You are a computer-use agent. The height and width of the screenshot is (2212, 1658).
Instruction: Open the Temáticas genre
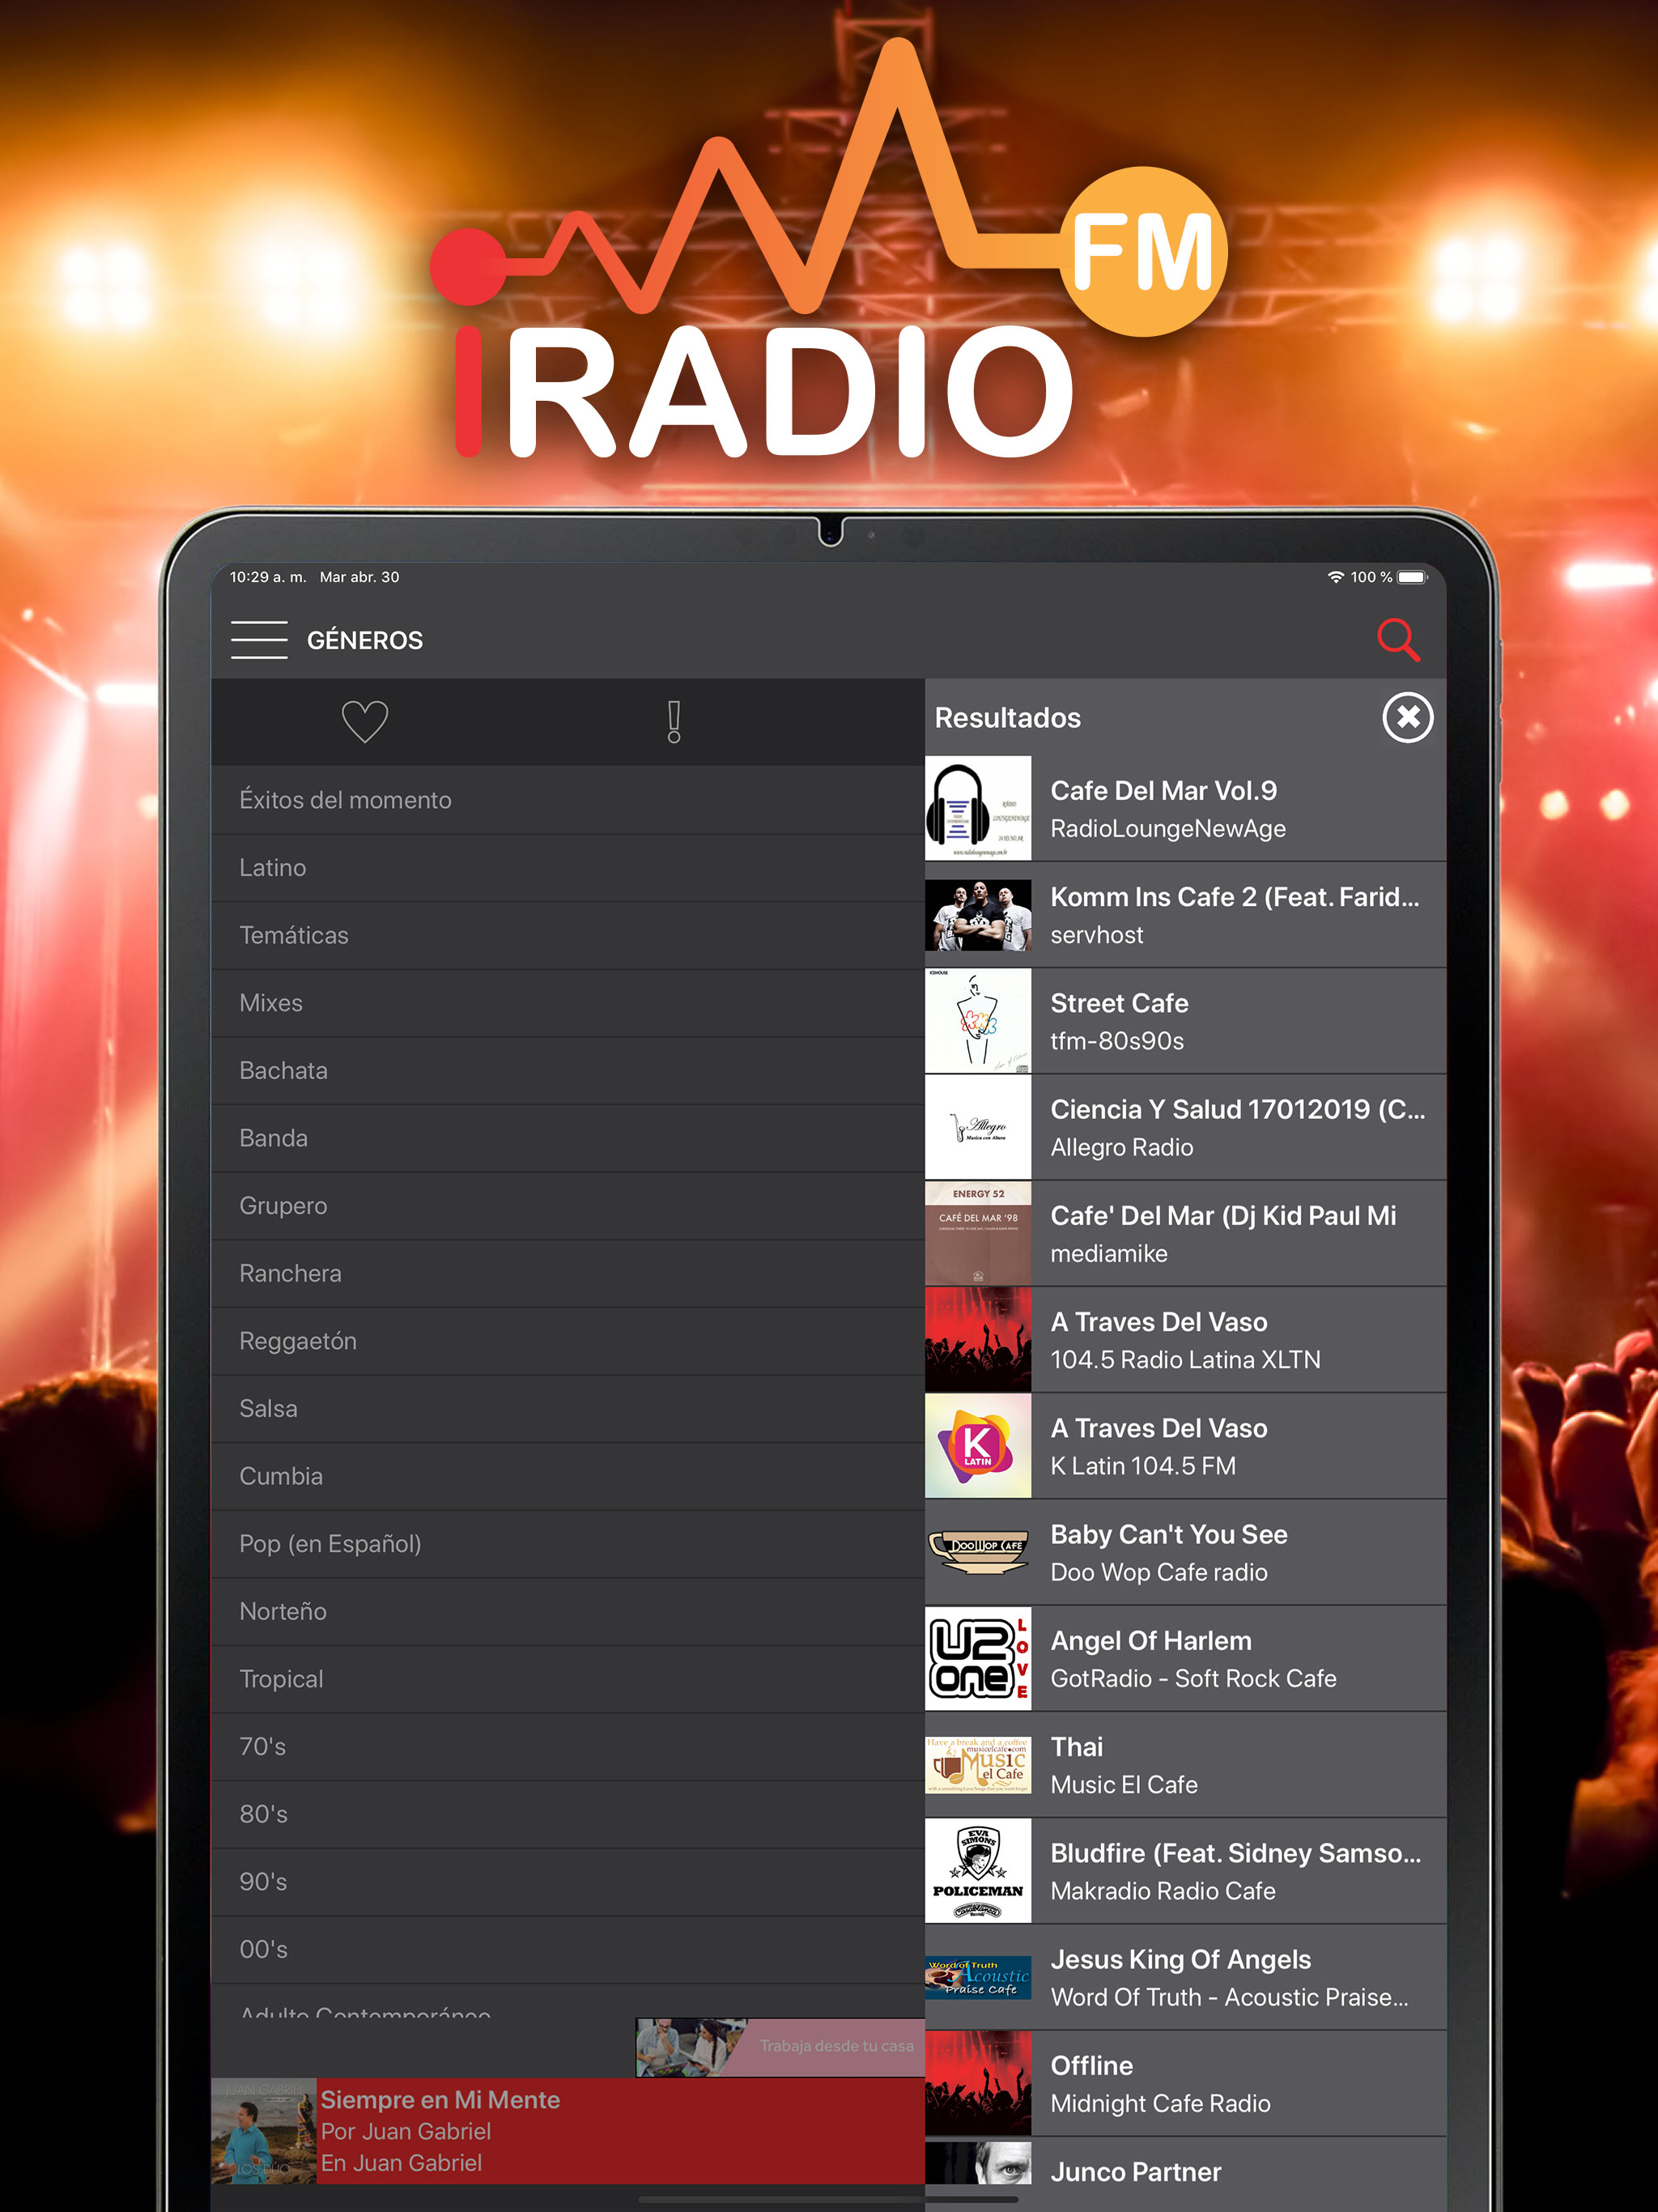point(568,936)
